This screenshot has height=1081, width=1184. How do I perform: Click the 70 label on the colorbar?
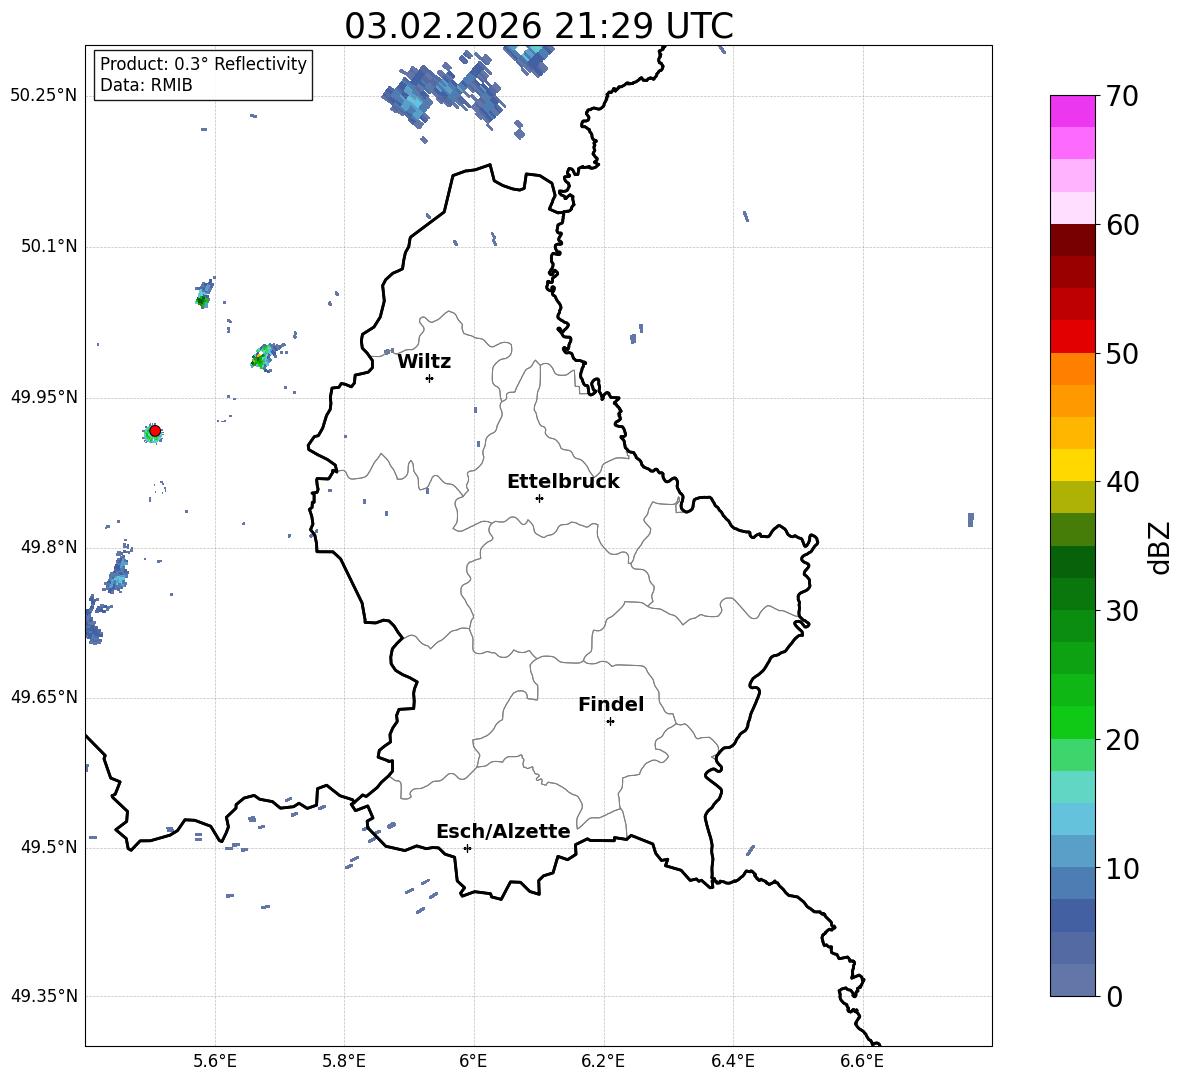1122,97
